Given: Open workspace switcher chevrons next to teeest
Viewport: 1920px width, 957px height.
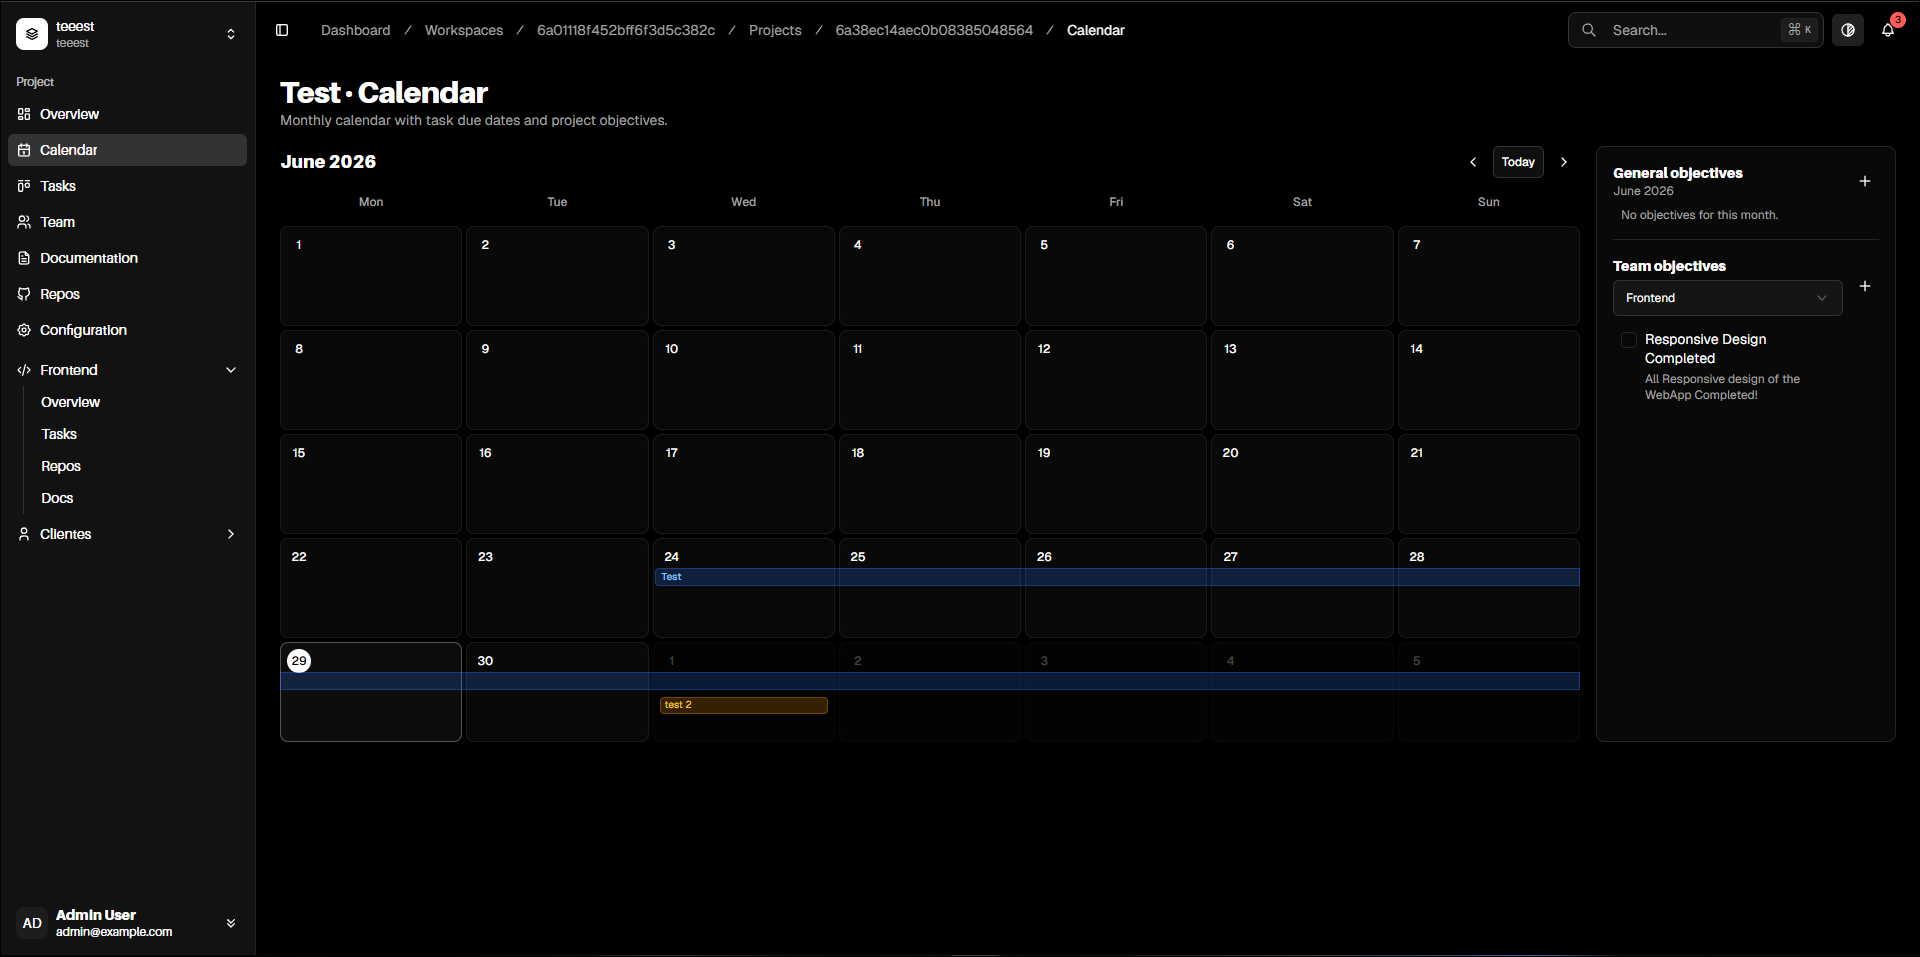Looking at the screenshot, I should pyautogui.click(x=231, y=34).
